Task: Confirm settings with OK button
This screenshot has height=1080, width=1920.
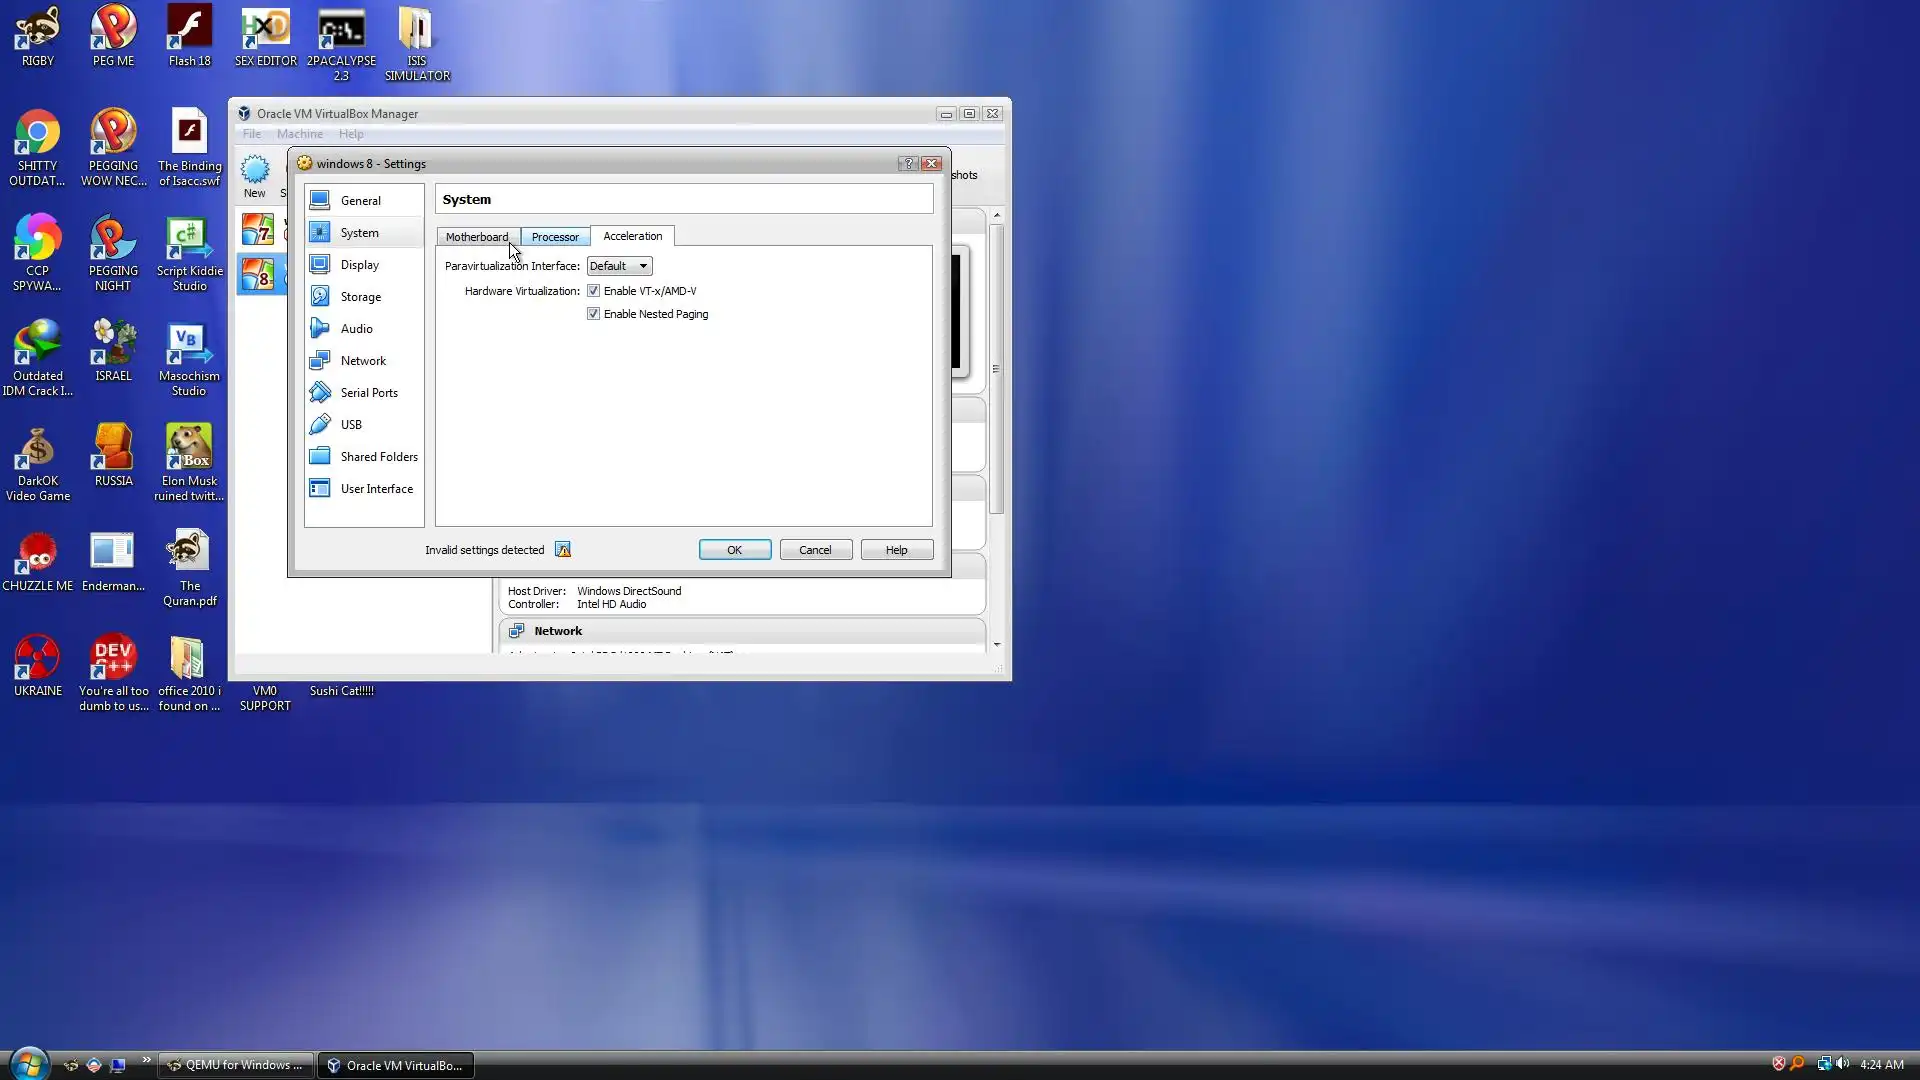Action: [x=734, y=550]
